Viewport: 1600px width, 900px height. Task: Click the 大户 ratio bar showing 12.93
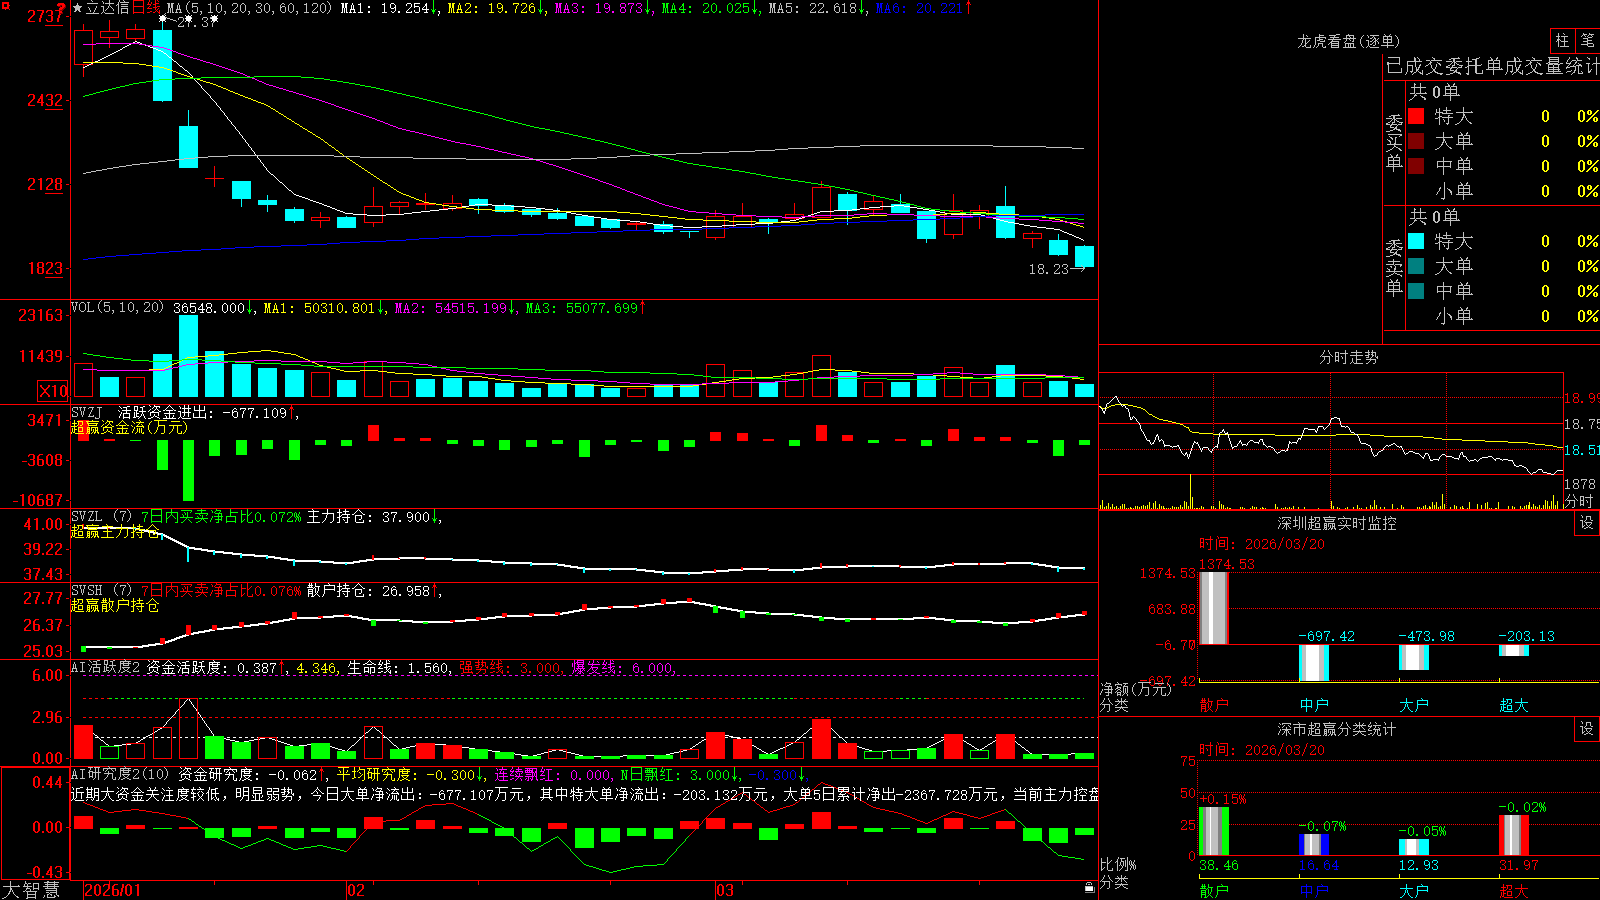point(1414,847)
